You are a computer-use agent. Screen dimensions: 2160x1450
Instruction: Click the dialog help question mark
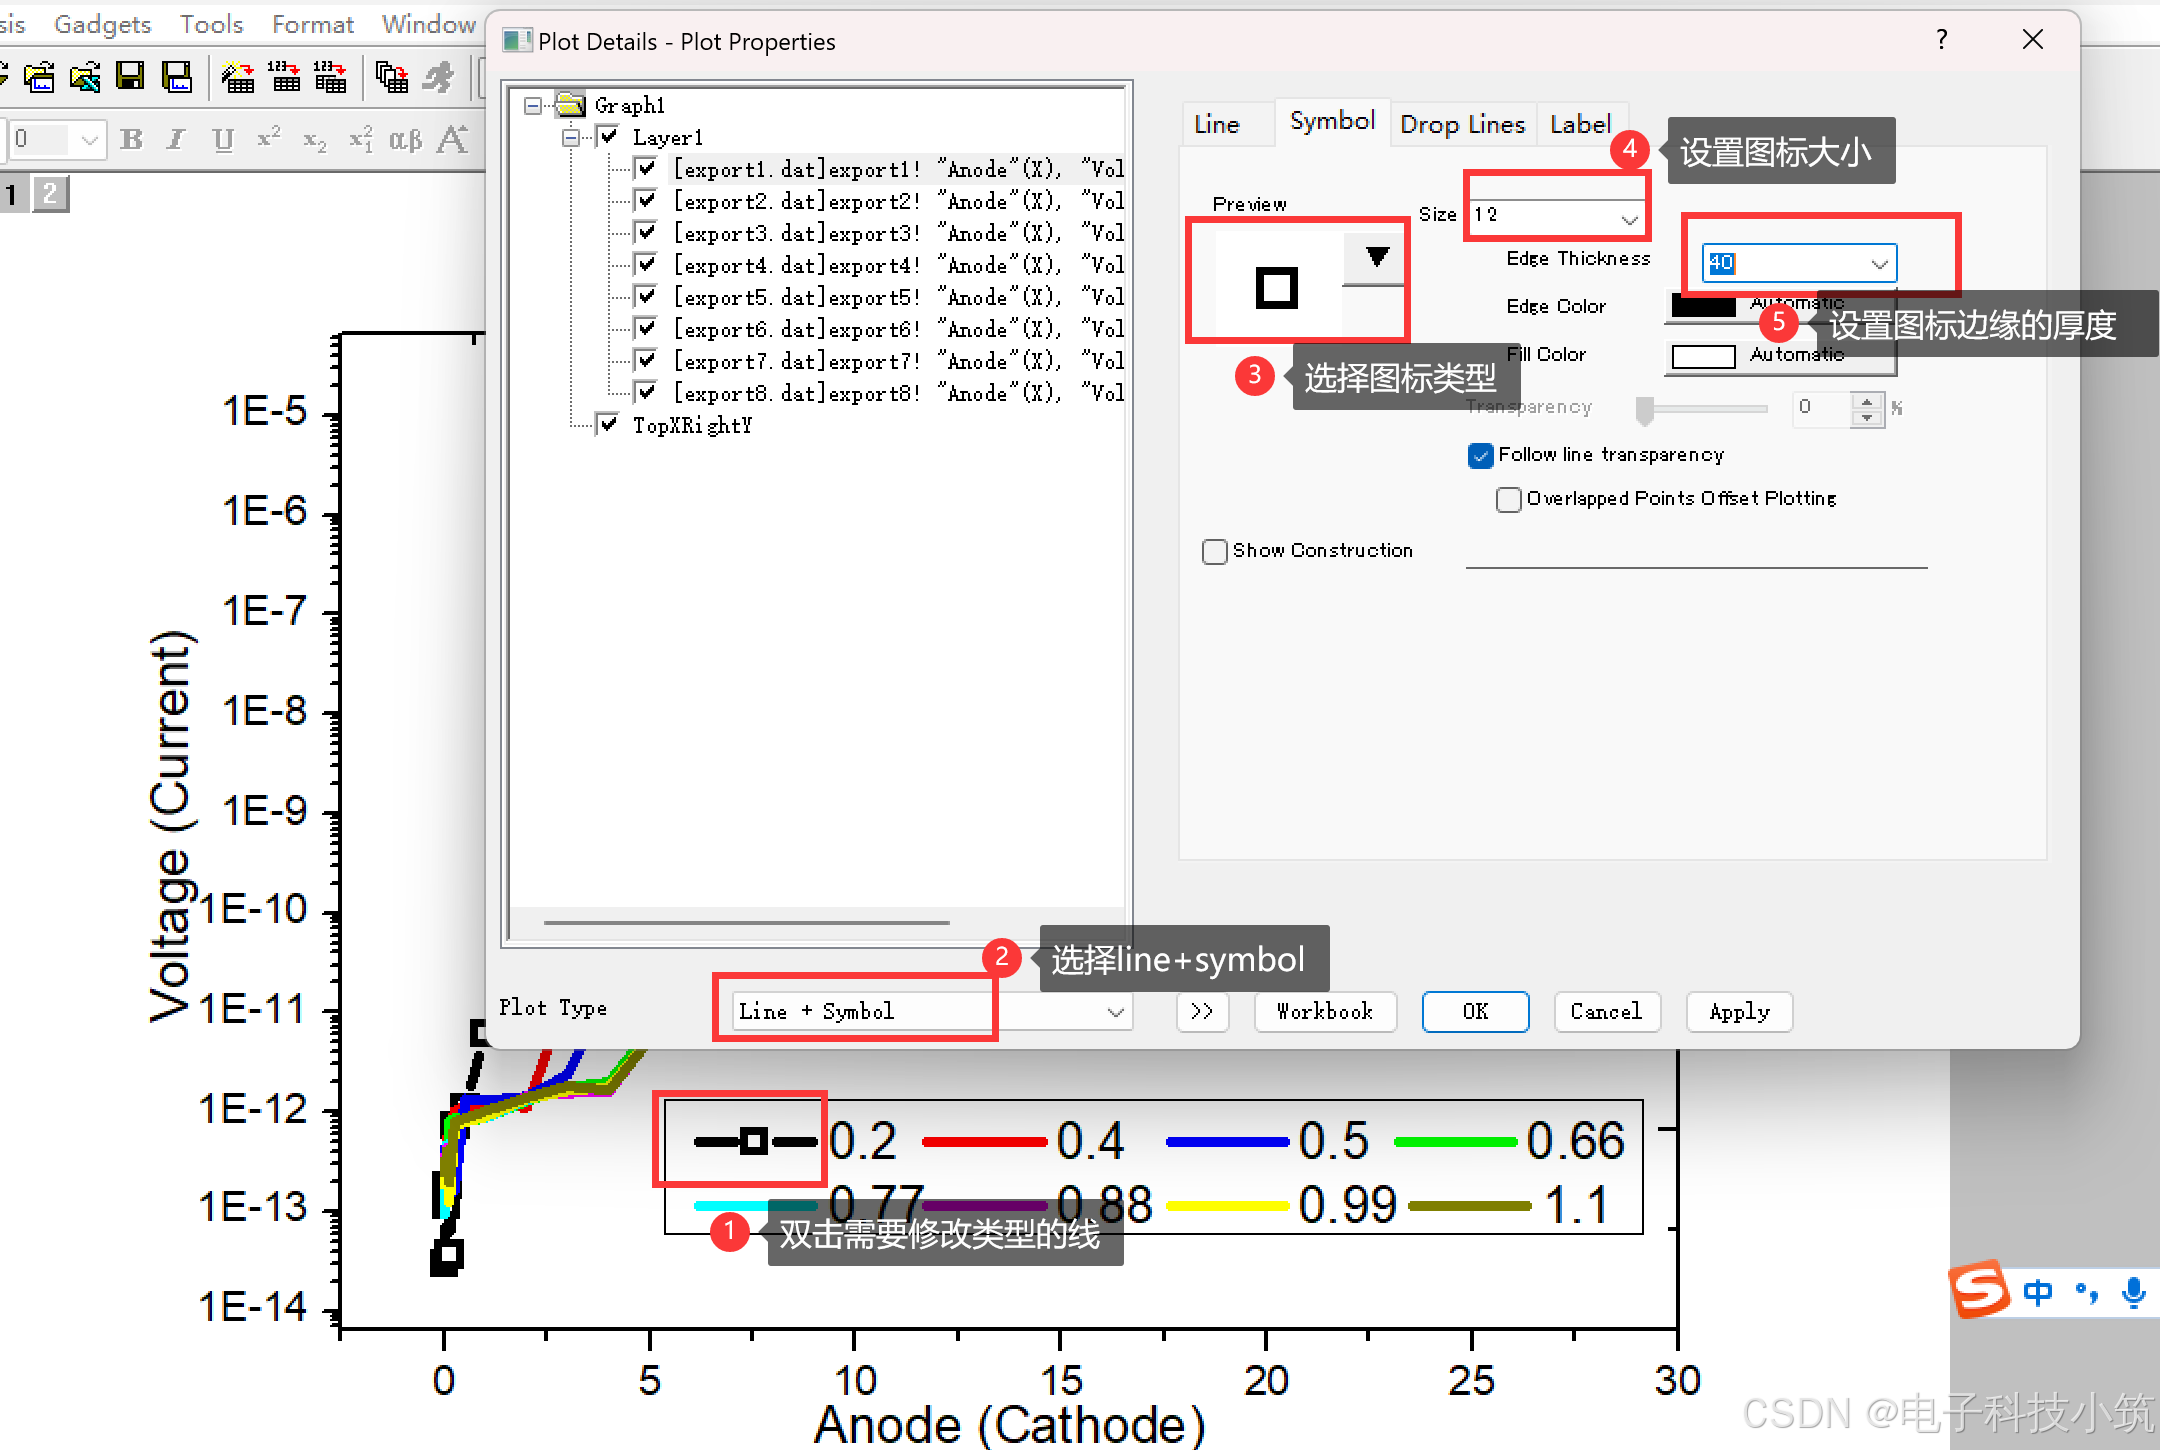pyautogui.click(x=1941, y=40)
